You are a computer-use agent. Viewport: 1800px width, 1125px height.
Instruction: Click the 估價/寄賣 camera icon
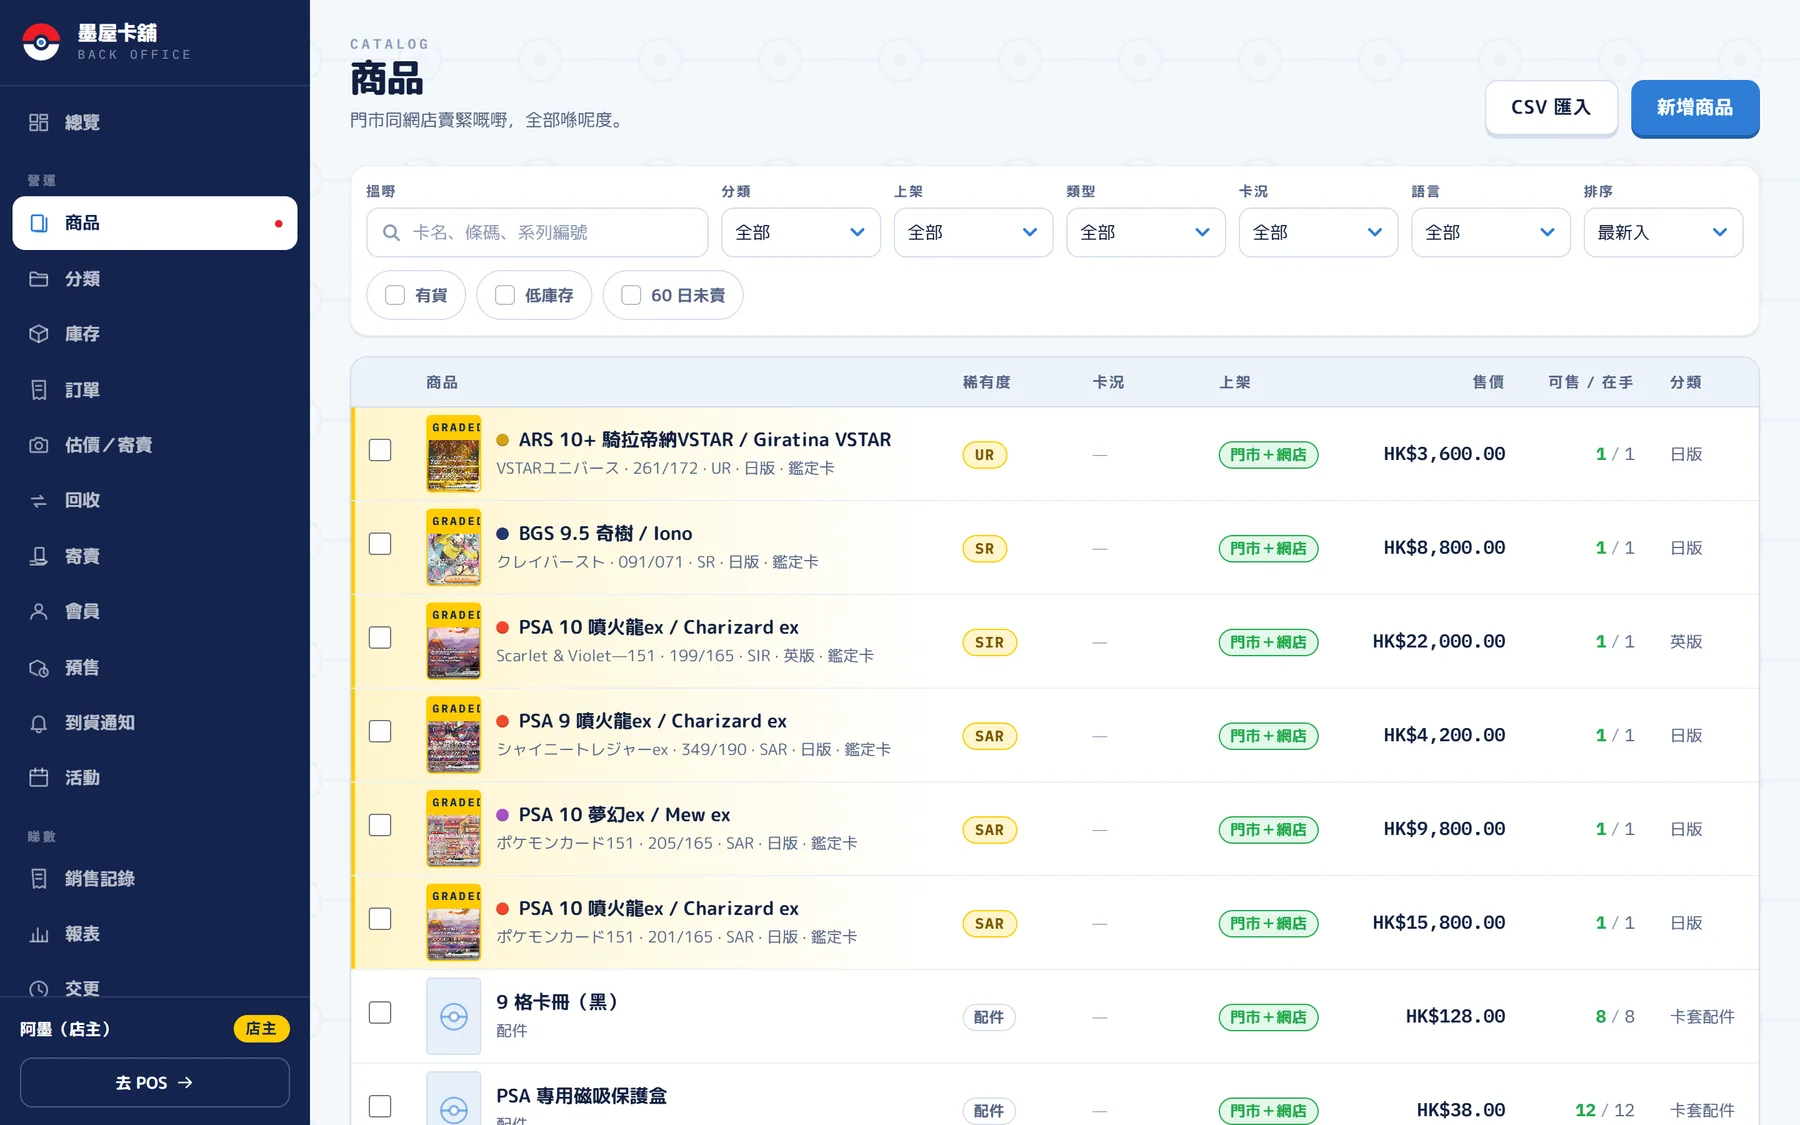pos(39,445)
